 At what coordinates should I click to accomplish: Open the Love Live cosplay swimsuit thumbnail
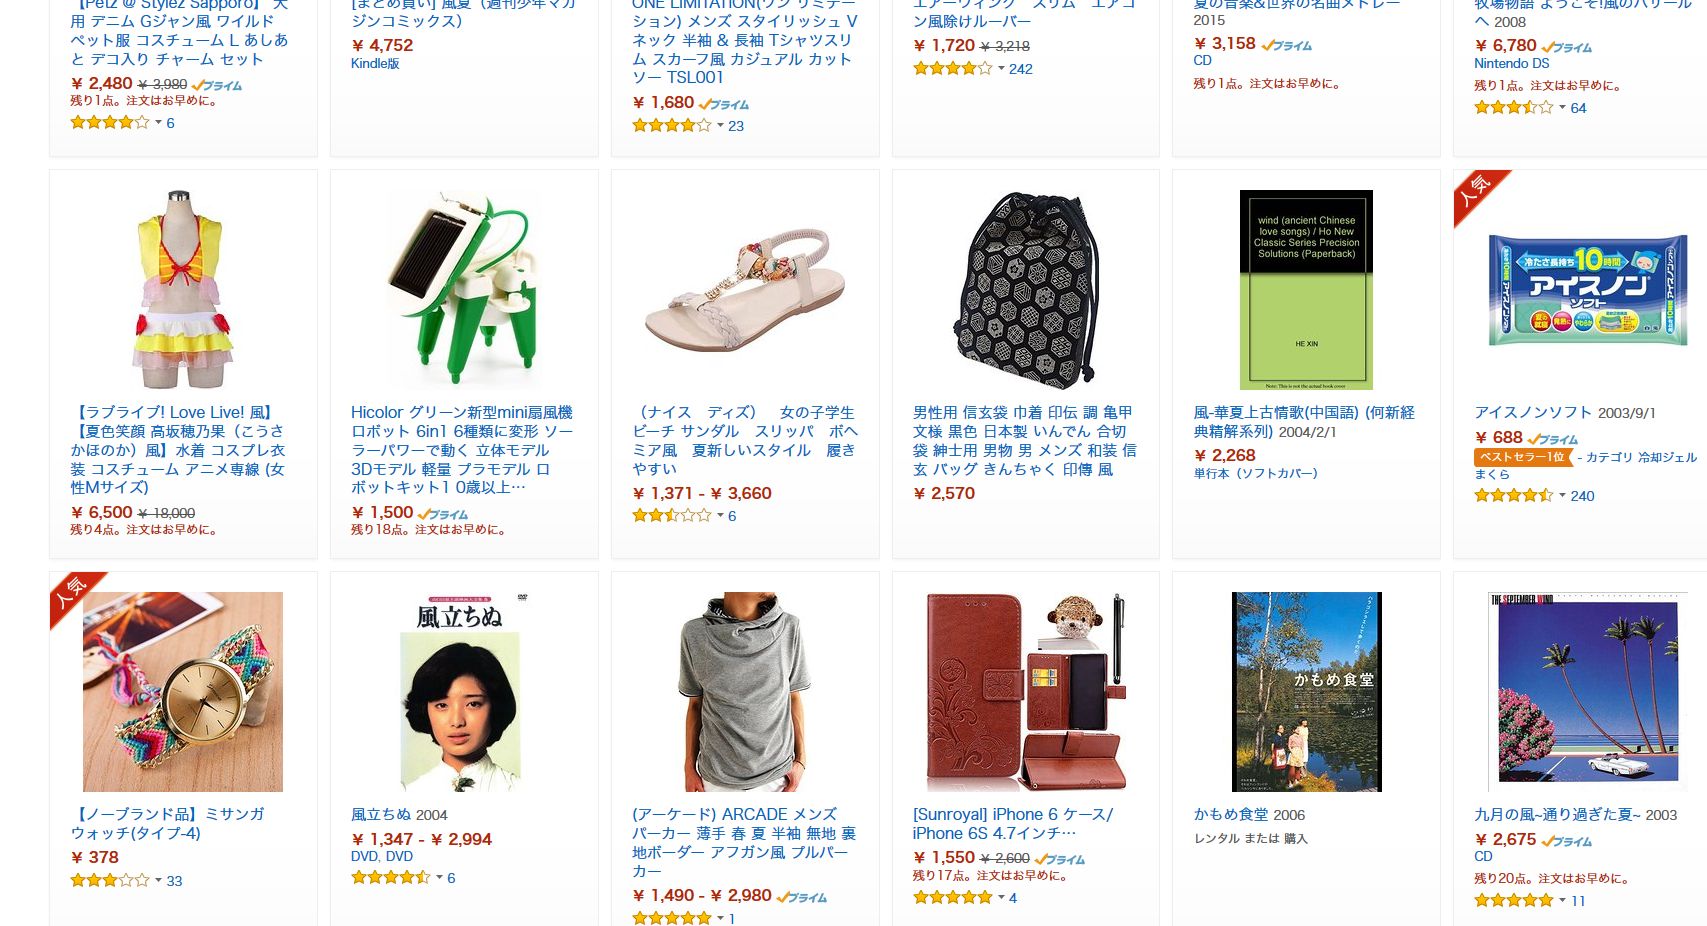183,290
